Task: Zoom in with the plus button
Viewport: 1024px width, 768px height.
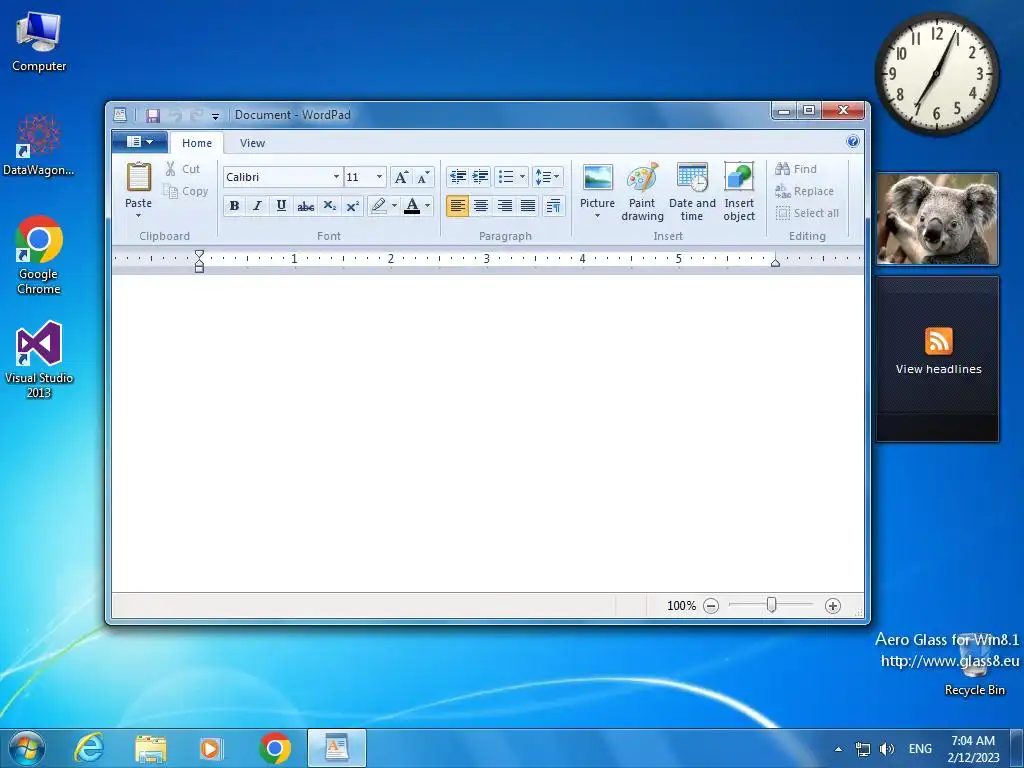Action: coord(833,606)
